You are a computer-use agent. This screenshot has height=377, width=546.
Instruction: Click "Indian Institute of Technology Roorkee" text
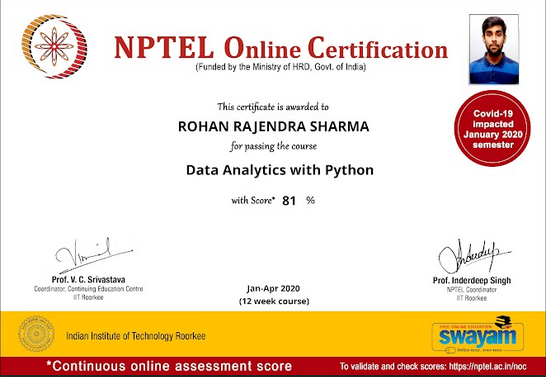pyautogui.click(x=136, y=336)
